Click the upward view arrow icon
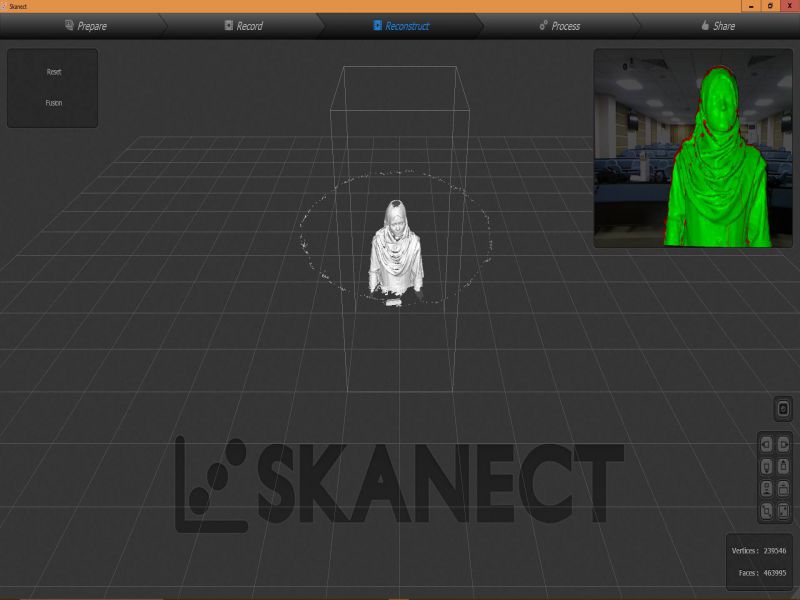800x600 pixels. click(784, 466)
